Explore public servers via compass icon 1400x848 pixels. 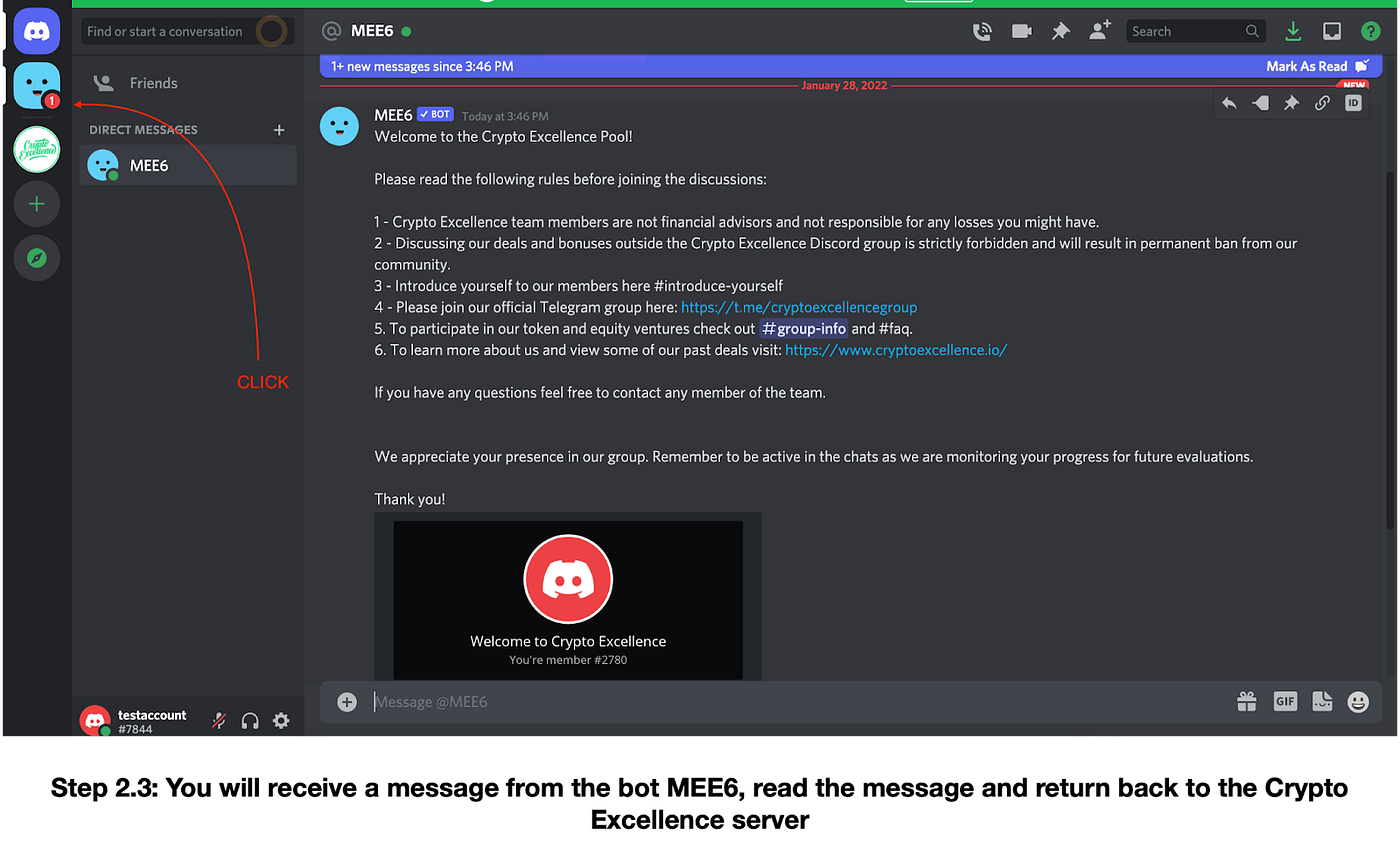point(37,258)
